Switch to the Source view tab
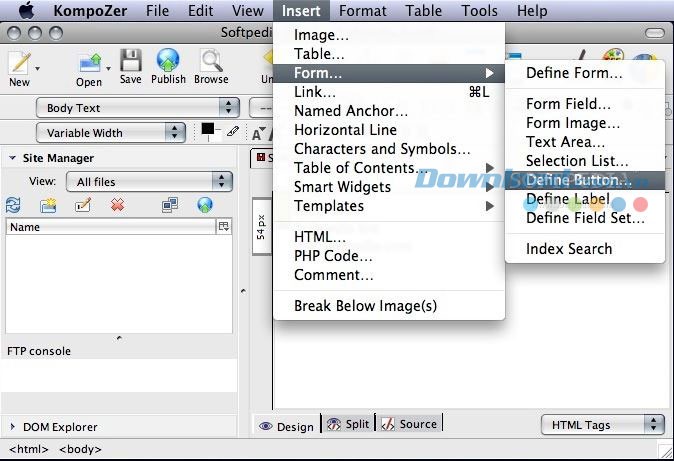This screenshot has width=674, height=461. (x=409, y=424)
